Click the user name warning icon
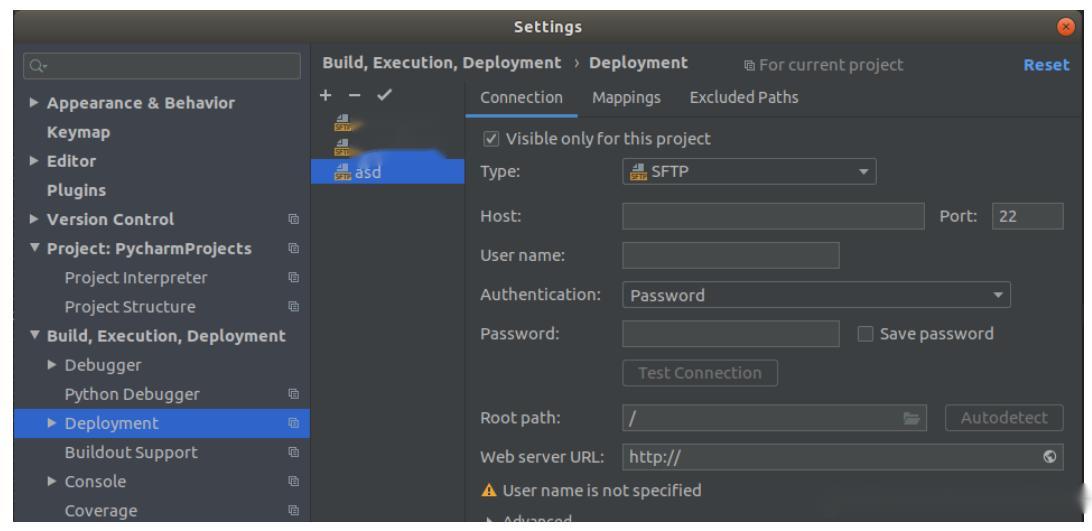Screen dimensions: 1092x531 (x=488, y=491)
